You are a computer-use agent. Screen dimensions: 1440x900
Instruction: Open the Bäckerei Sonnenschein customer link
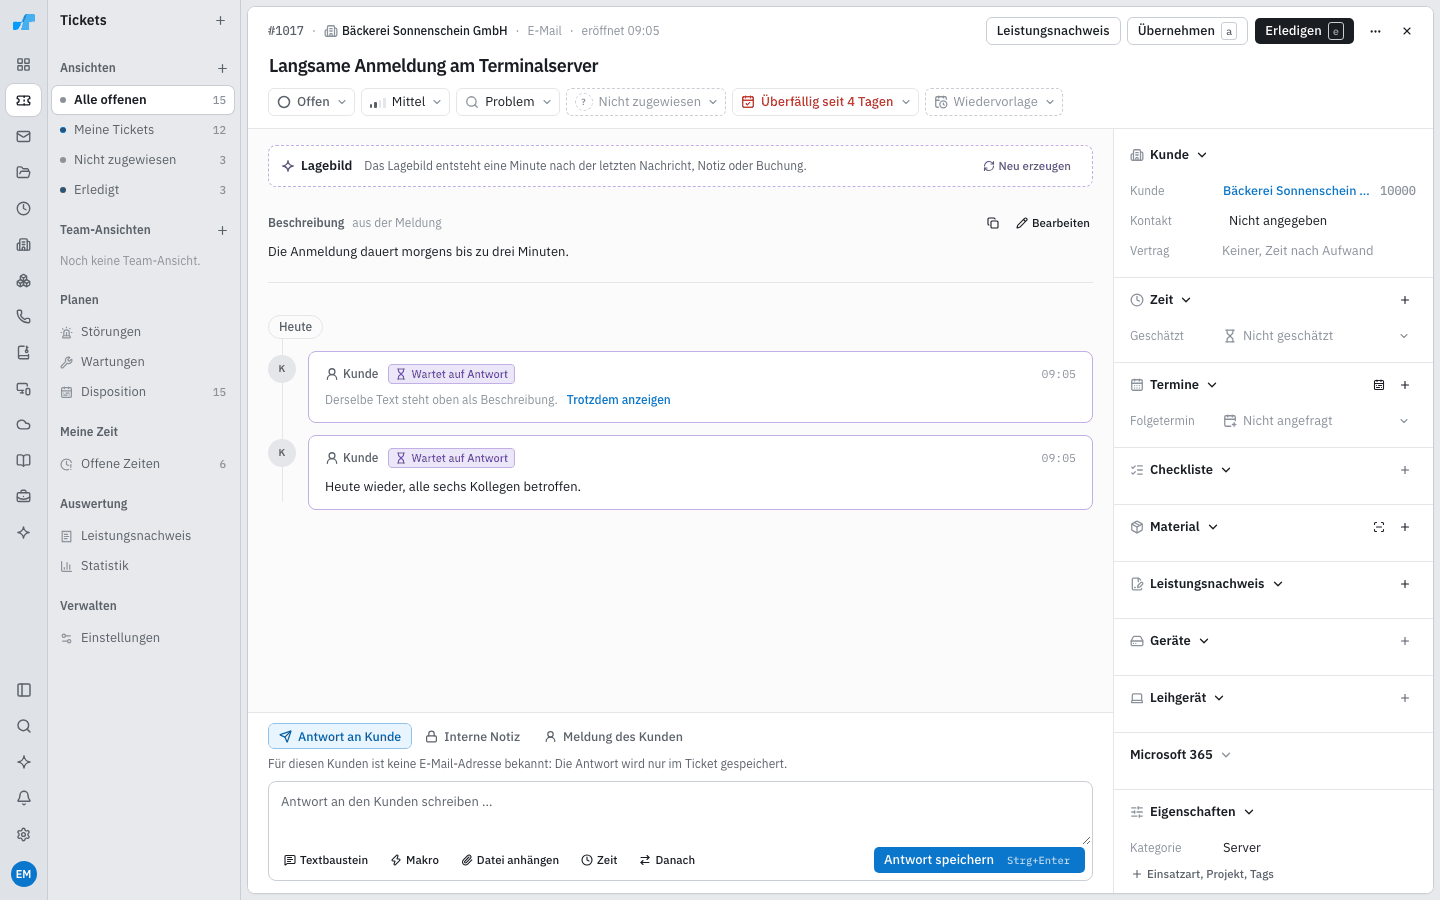coord(1296,191)
